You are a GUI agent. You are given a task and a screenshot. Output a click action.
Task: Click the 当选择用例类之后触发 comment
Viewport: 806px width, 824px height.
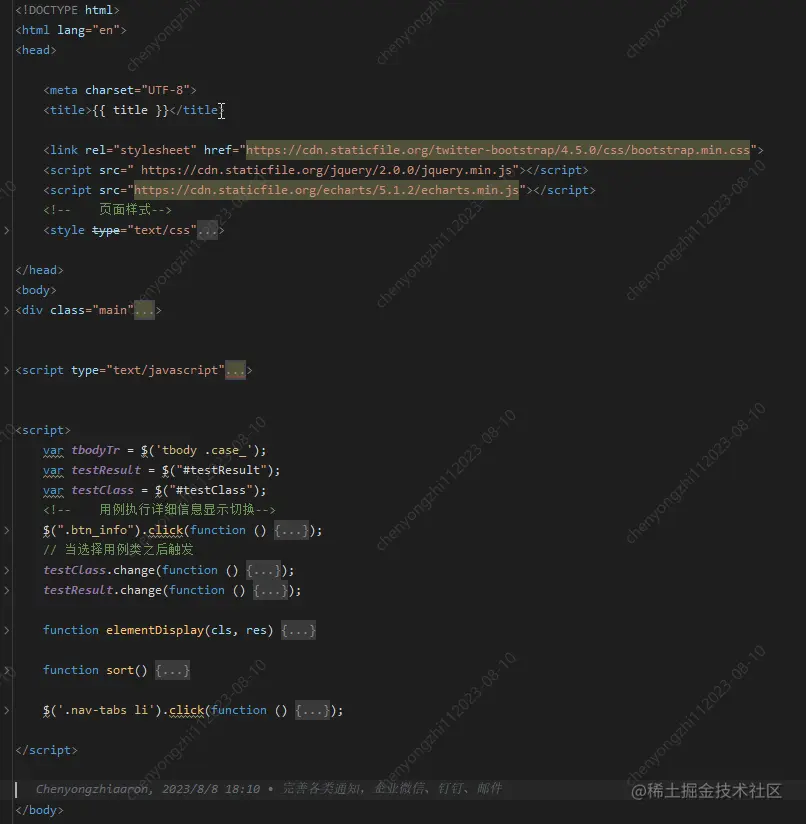click(x=118, y=550)
